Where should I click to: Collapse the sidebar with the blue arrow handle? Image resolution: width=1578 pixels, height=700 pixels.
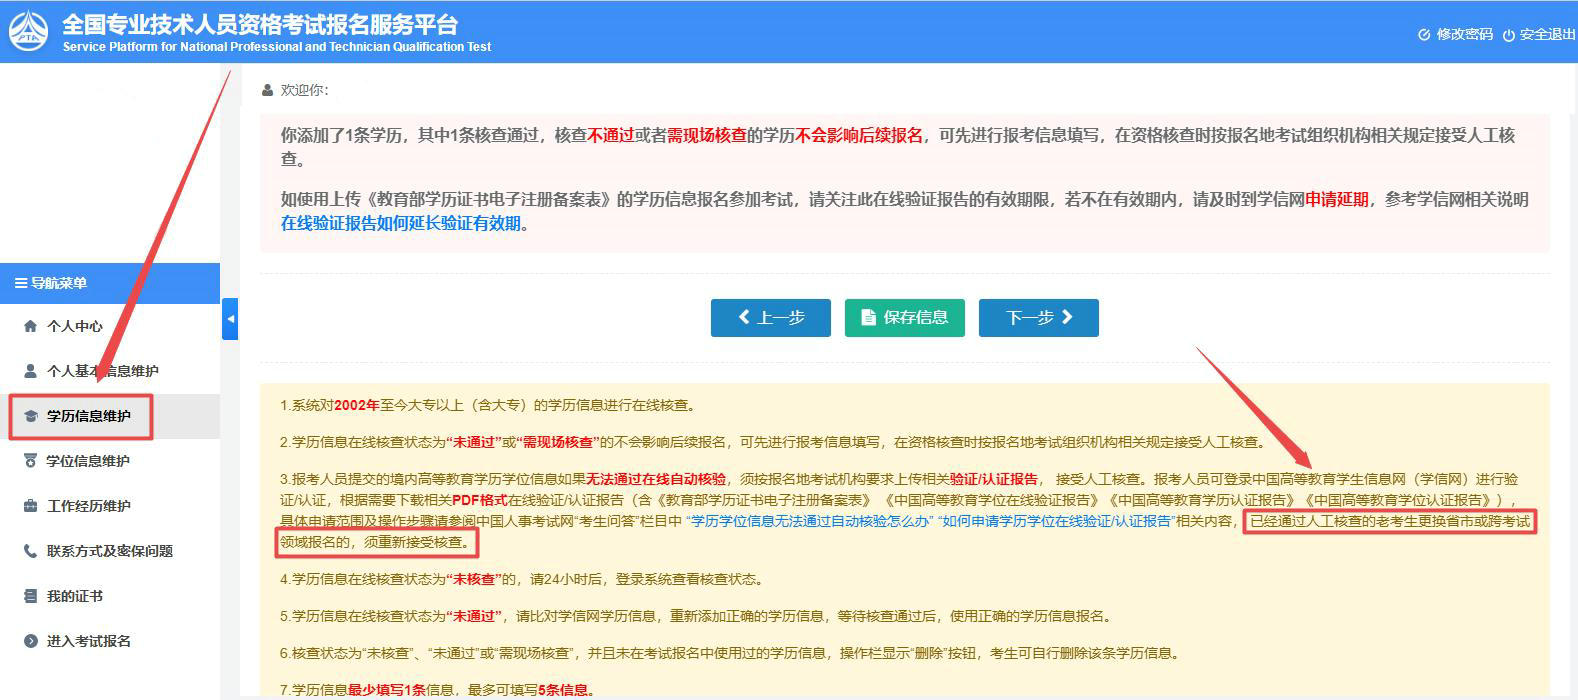tap(230, 319)
